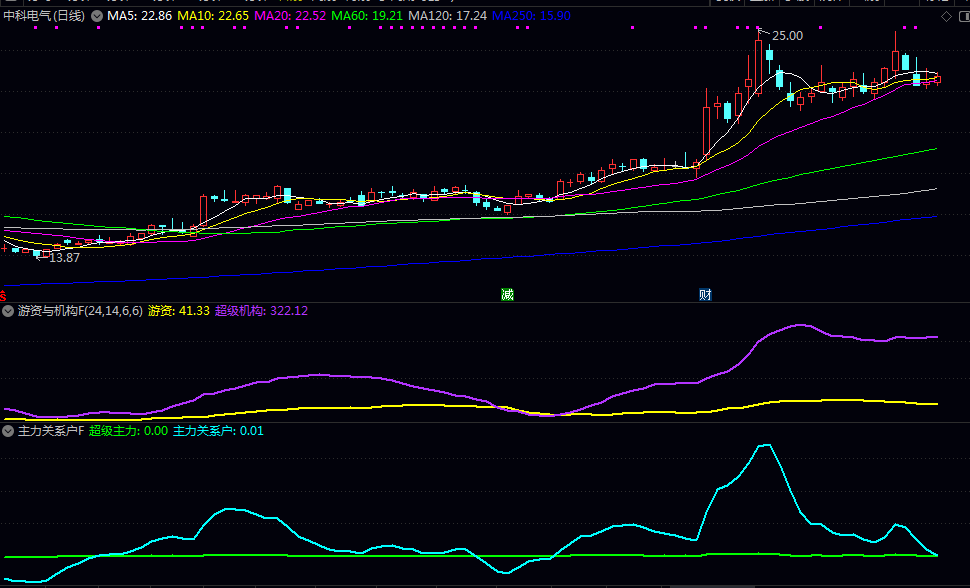Click the MA120: 17.24 label
The height and width of the screenshot is (588, 970).
click(x=447, y=16)
